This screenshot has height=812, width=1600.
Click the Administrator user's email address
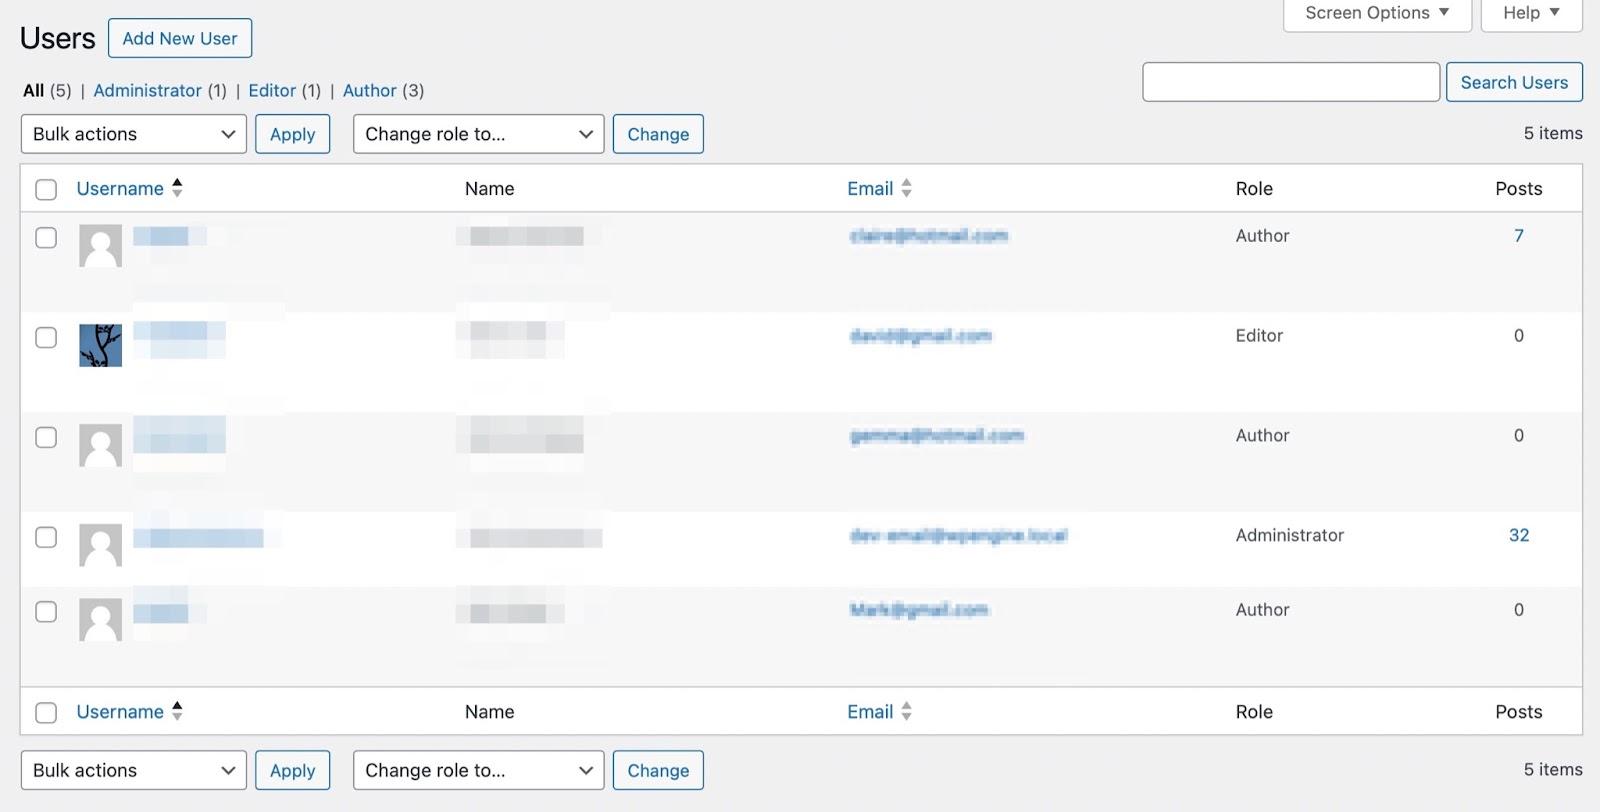pos(958,535)
